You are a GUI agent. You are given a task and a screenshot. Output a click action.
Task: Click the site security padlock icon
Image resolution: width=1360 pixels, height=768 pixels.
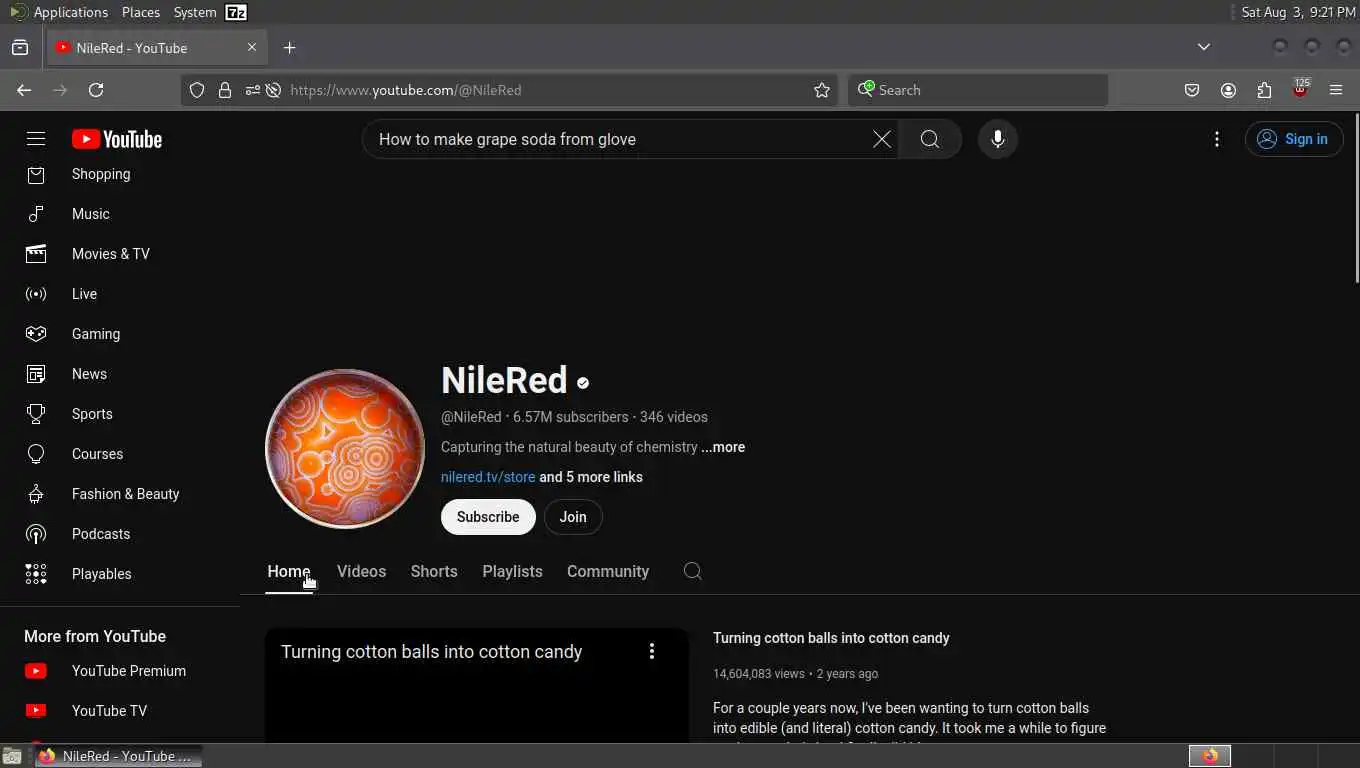point(225,90)
